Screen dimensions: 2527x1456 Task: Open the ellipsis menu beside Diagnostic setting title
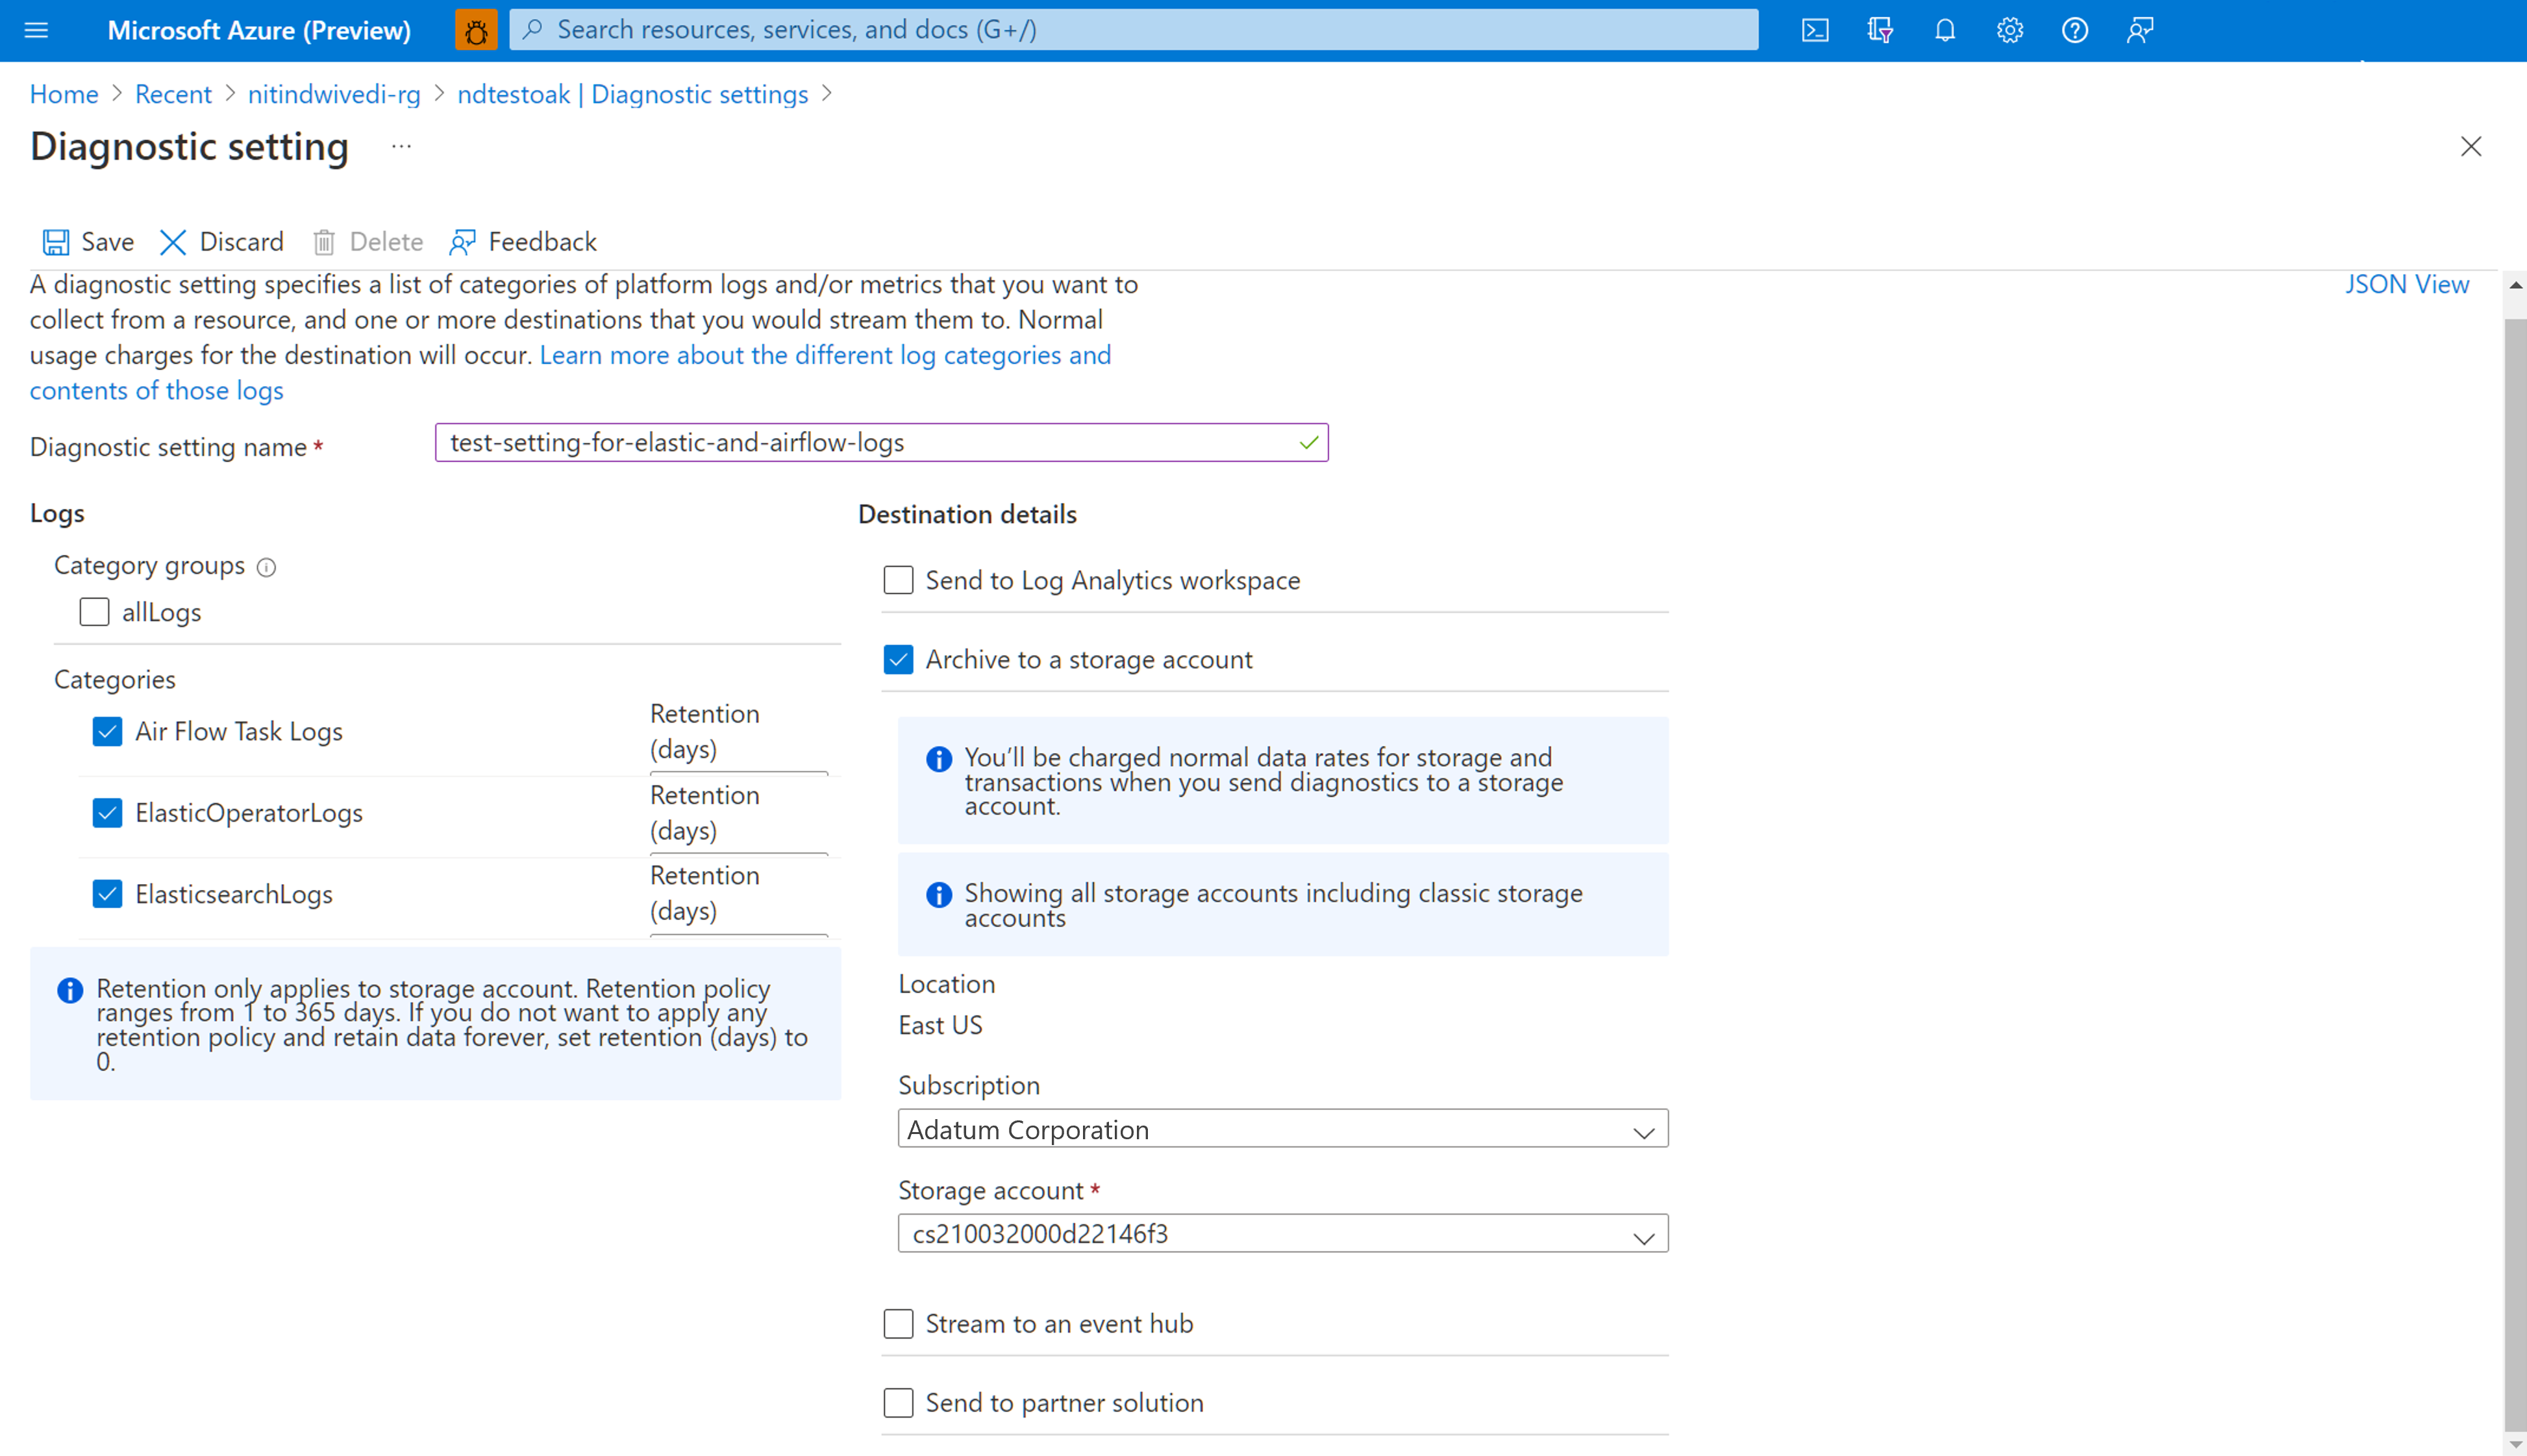(400, 146)
